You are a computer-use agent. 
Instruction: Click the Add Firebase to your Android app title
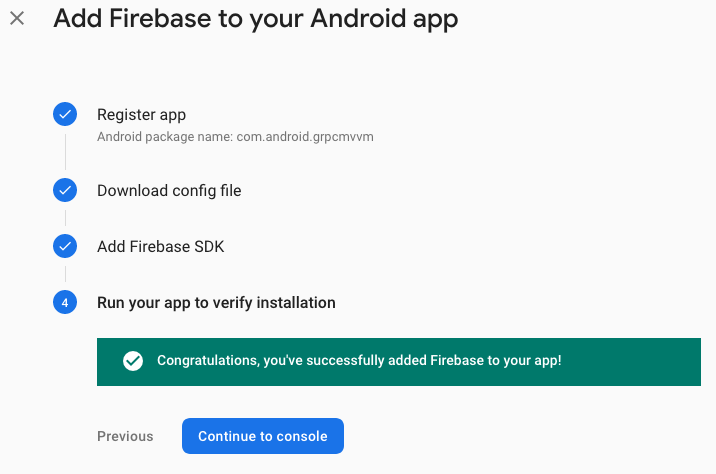click(x=256, y=19)
